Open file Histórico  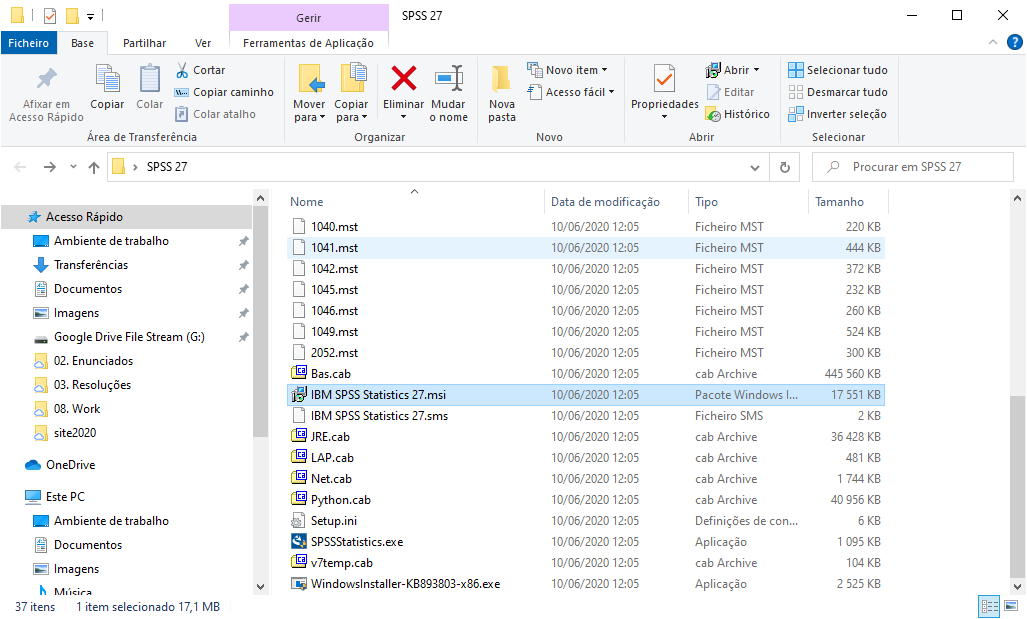(738, 114)
